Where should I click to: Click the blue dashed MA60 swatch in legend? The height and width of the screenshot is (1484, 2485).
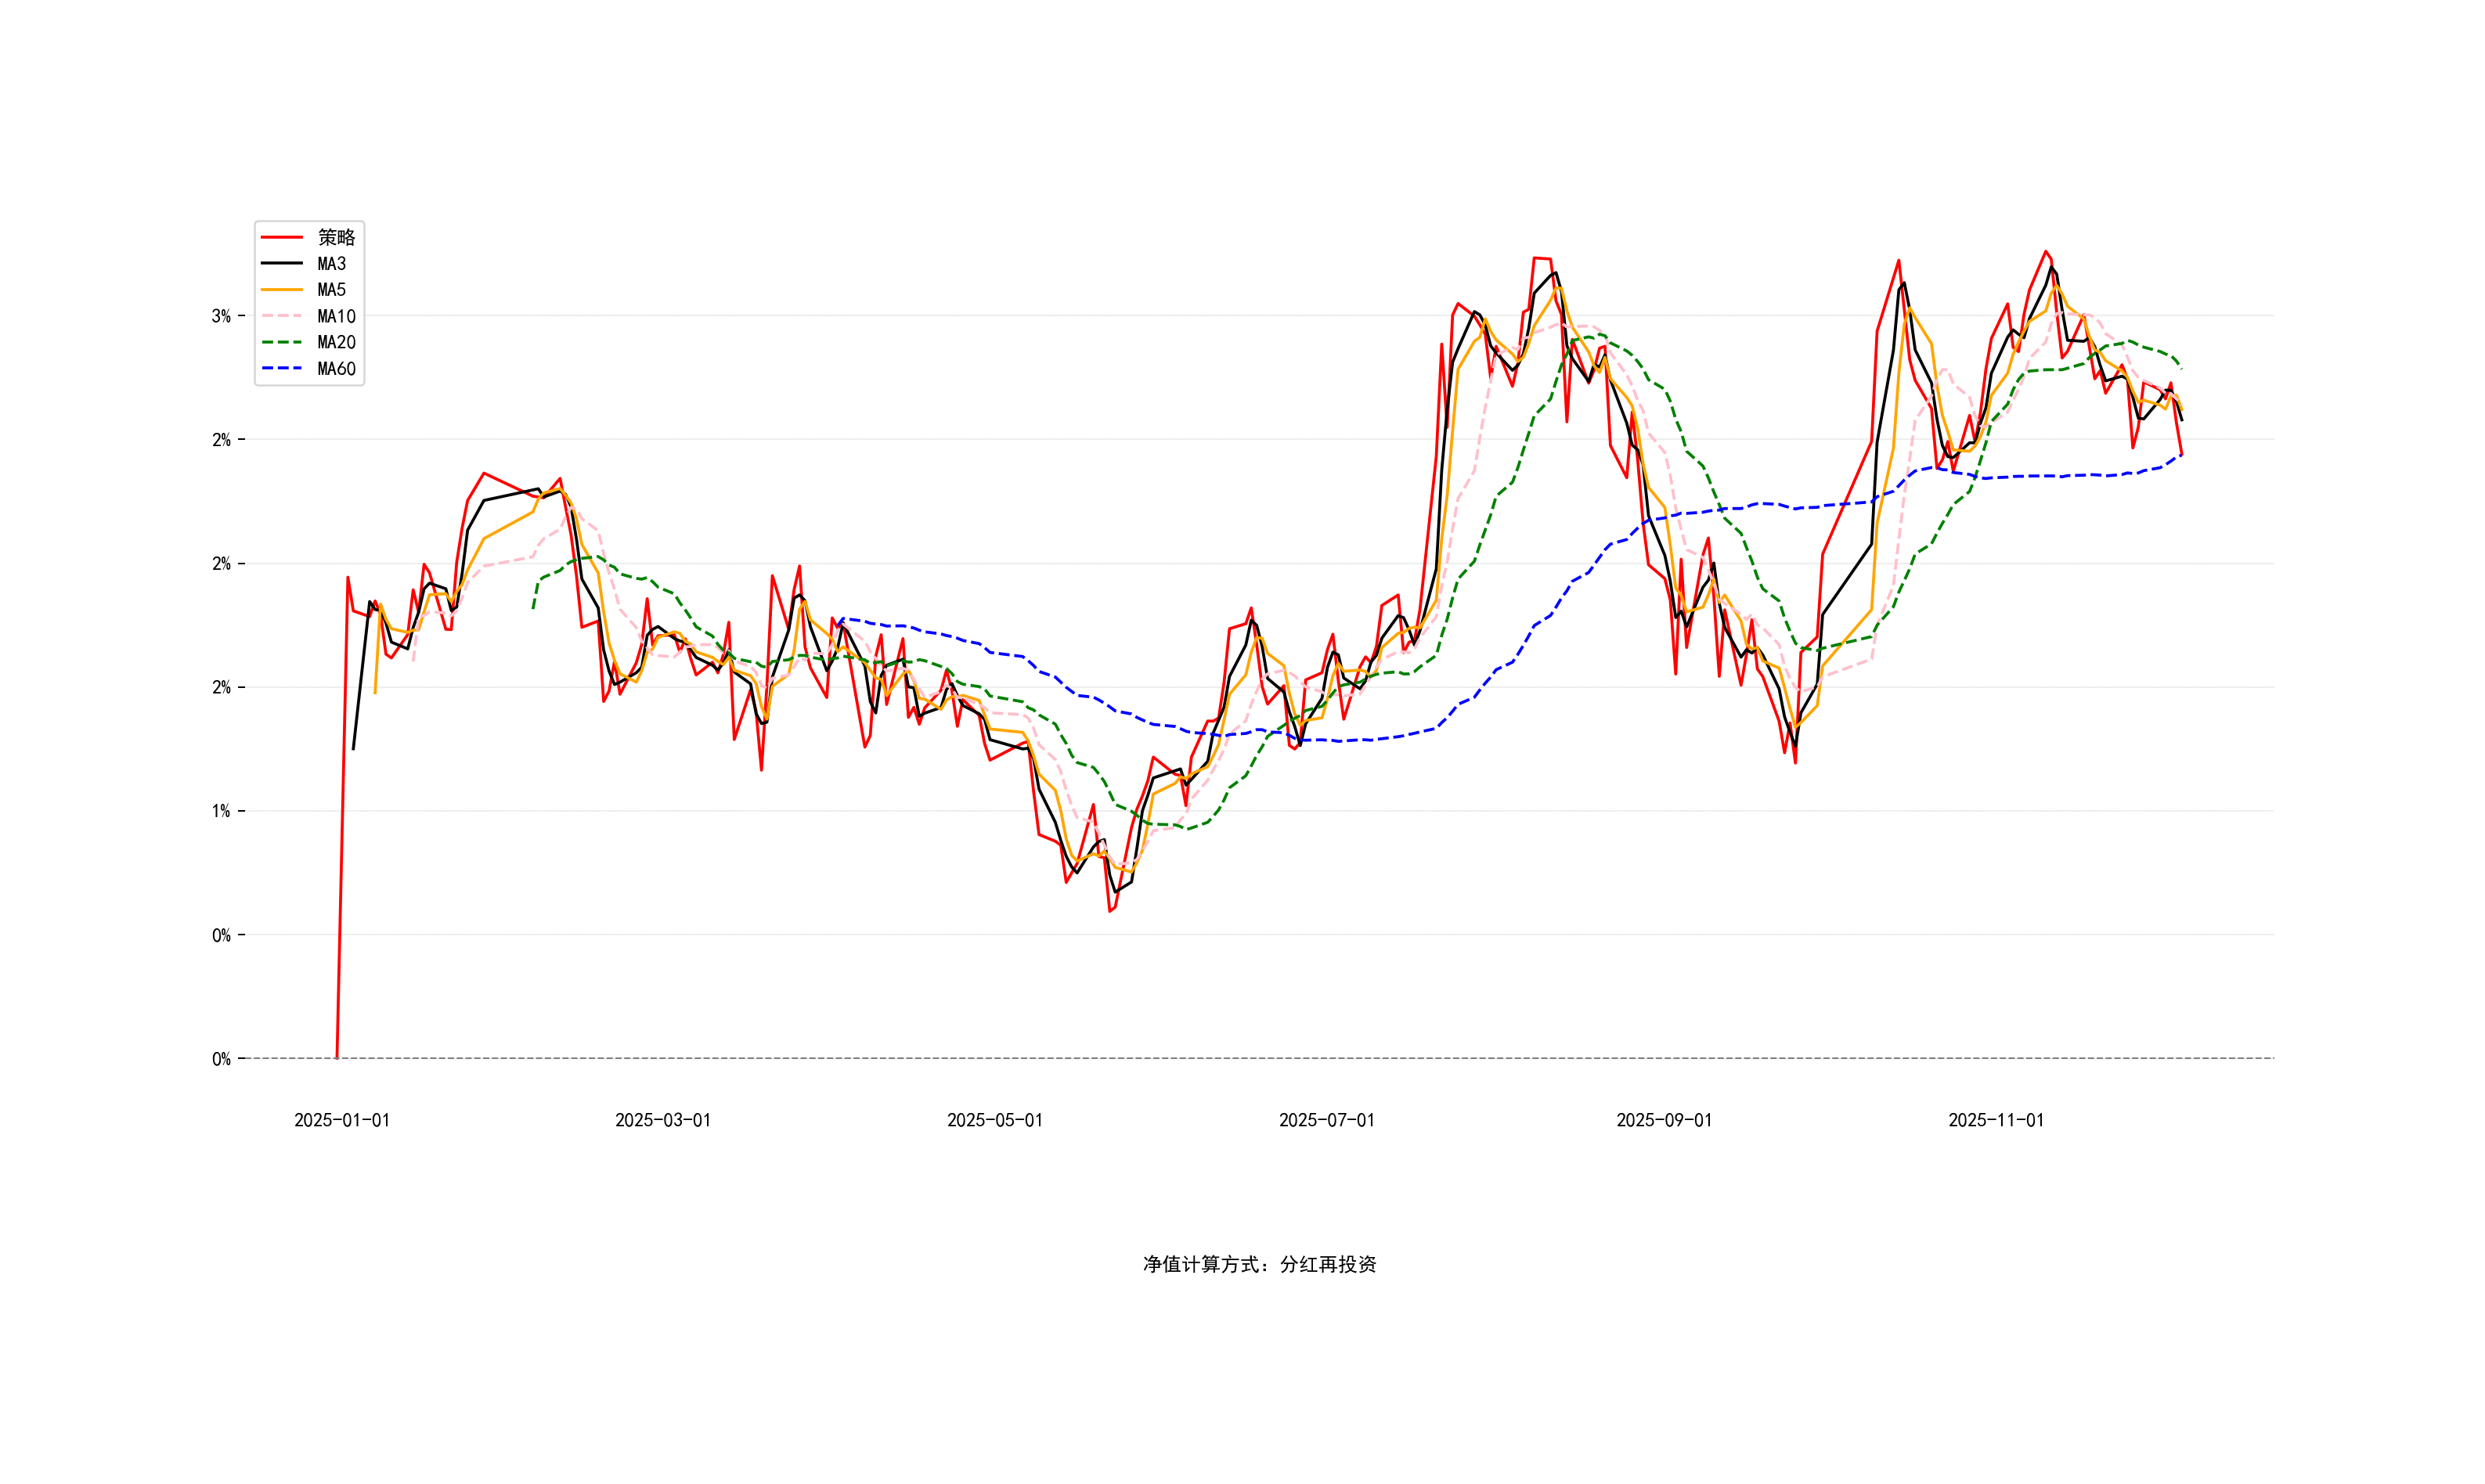tap(281, 369)
